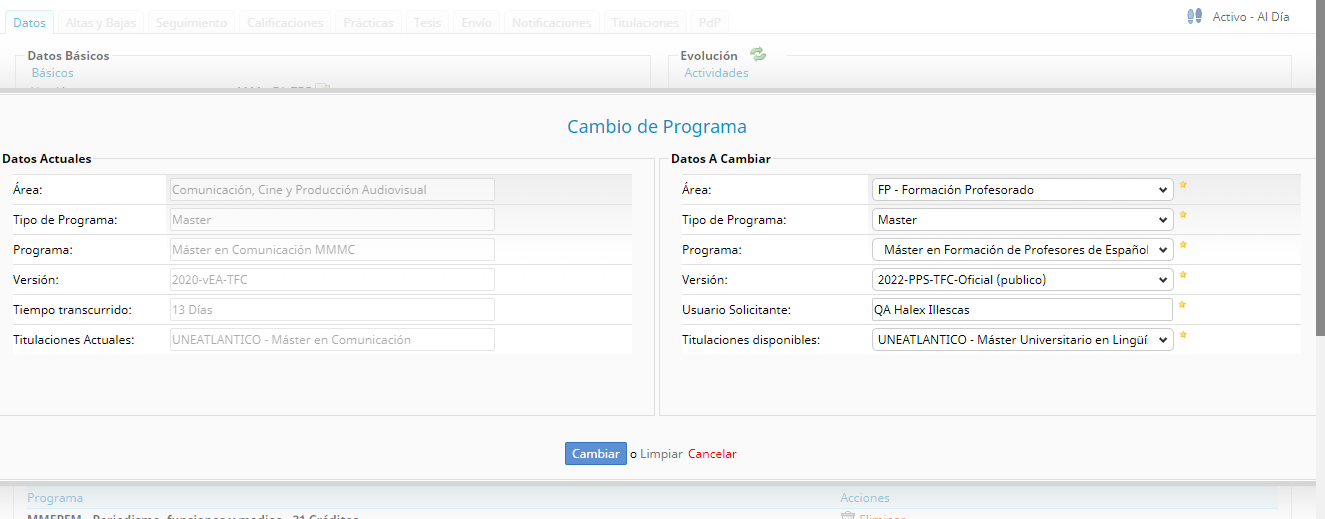Switch to the Altas y Bajas tab

point(102,22)
